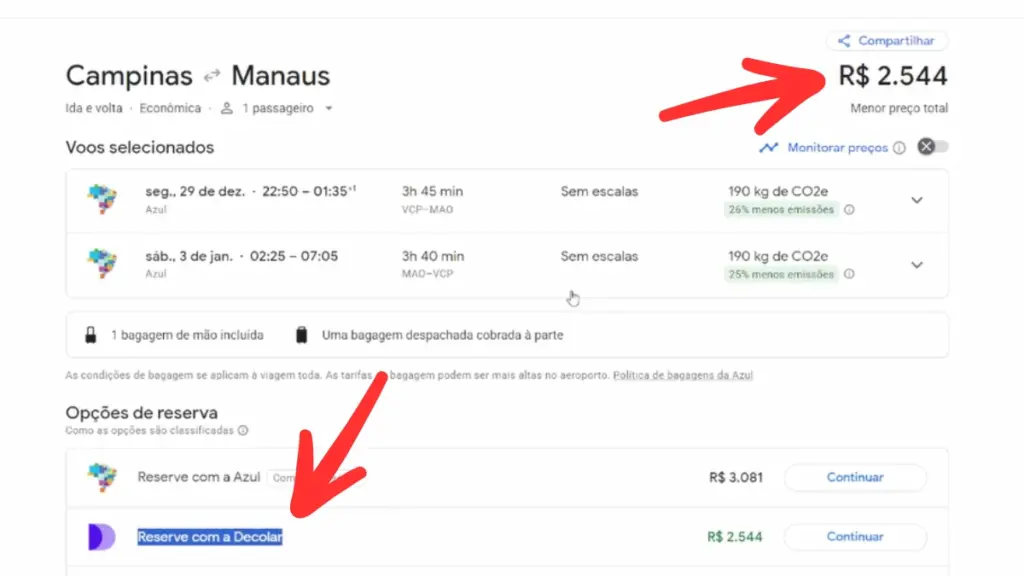
Task: Click the info icon next to Monitorar preços
Action: click(899, 148)
